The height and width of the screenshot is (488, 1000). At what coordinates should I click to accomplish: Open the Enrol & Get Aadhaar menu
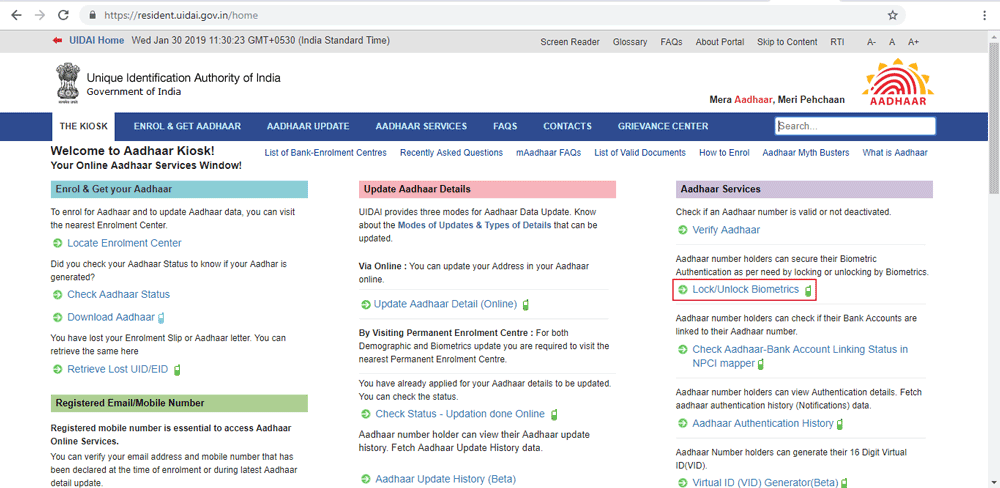[x=187, y=127]
